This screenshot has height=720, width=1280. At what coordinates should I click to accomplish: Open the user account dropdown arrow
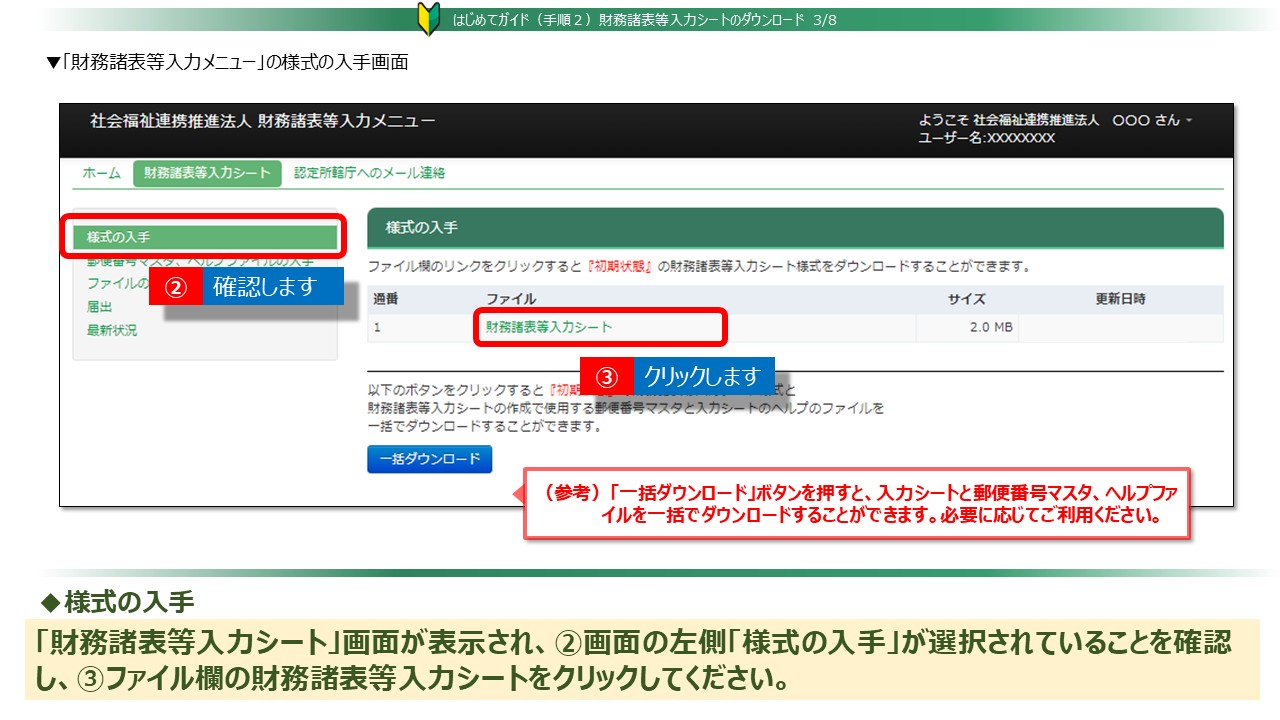tap(1189, 121)
